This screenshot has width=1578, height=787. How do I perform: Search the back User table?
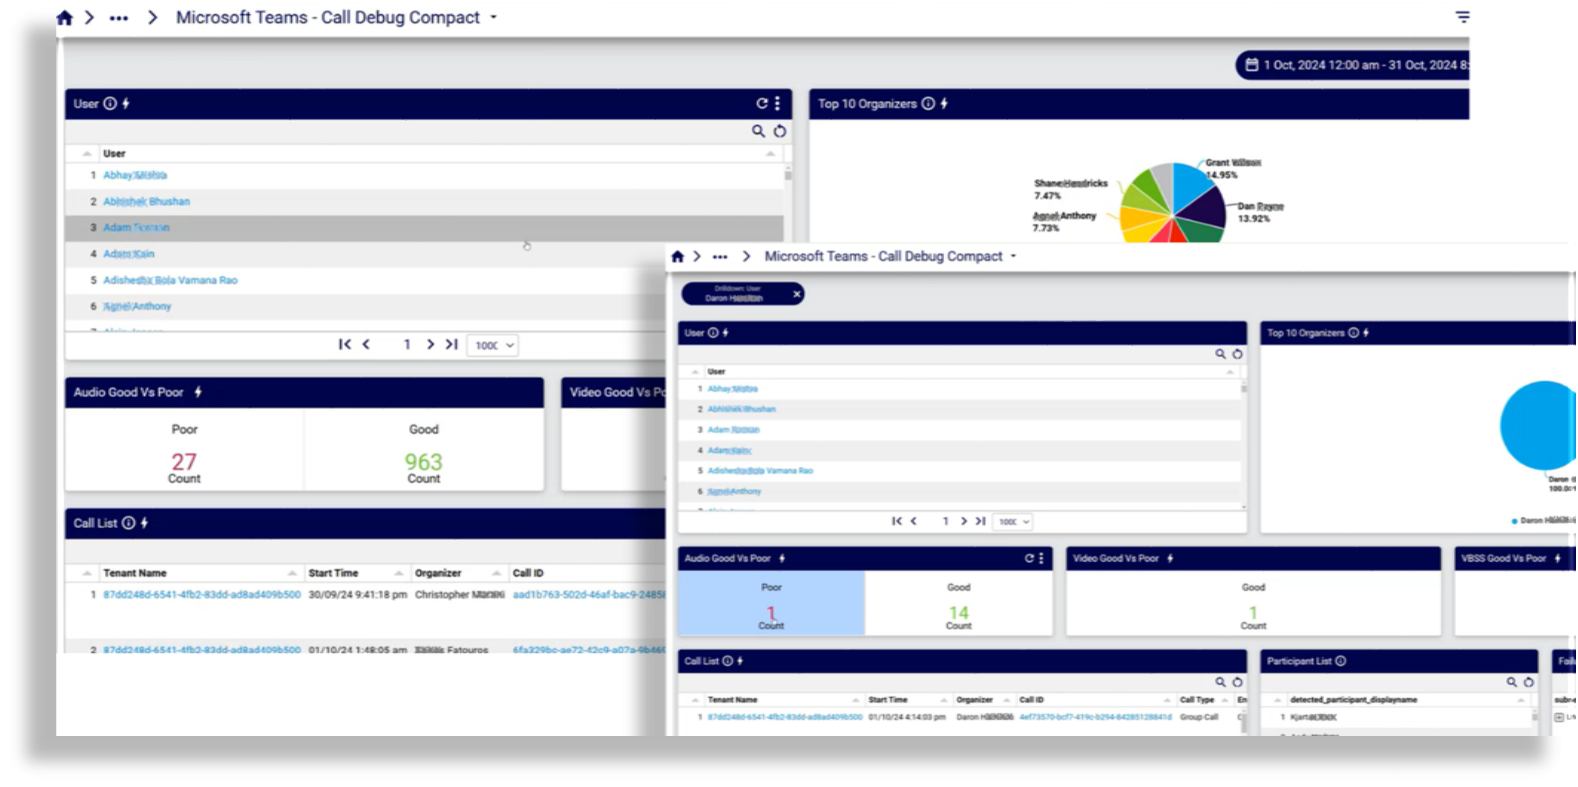pyautogui.click(x=758, y=131)
